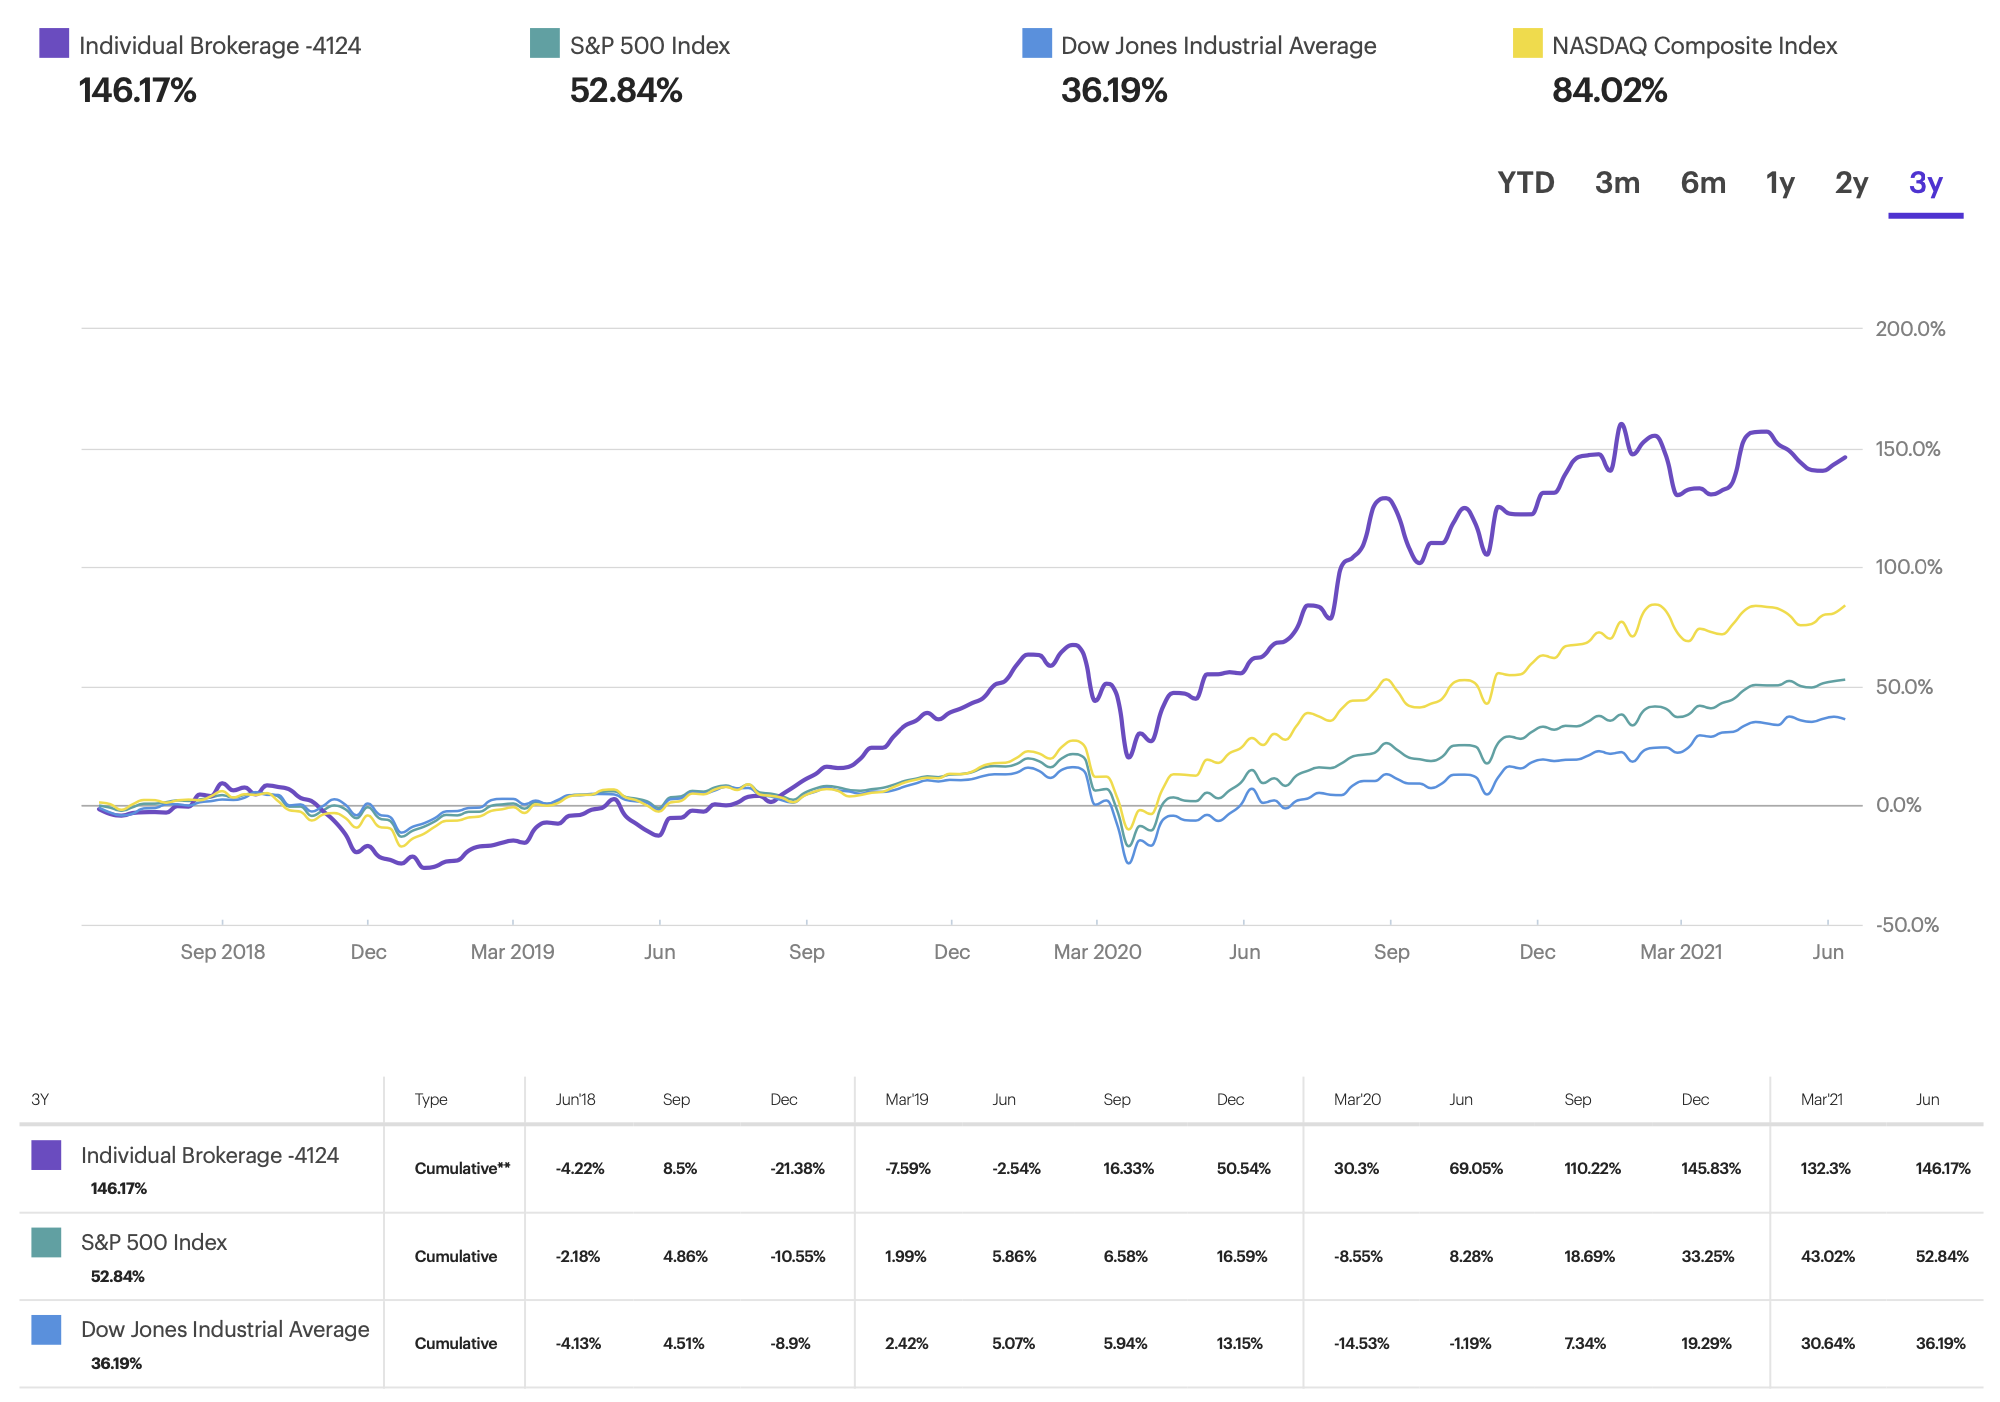The height and width of the screenshot is (1402, 2000).
Task: Click the blue Dow Jones legend swatch
Action: [1036, 43]
